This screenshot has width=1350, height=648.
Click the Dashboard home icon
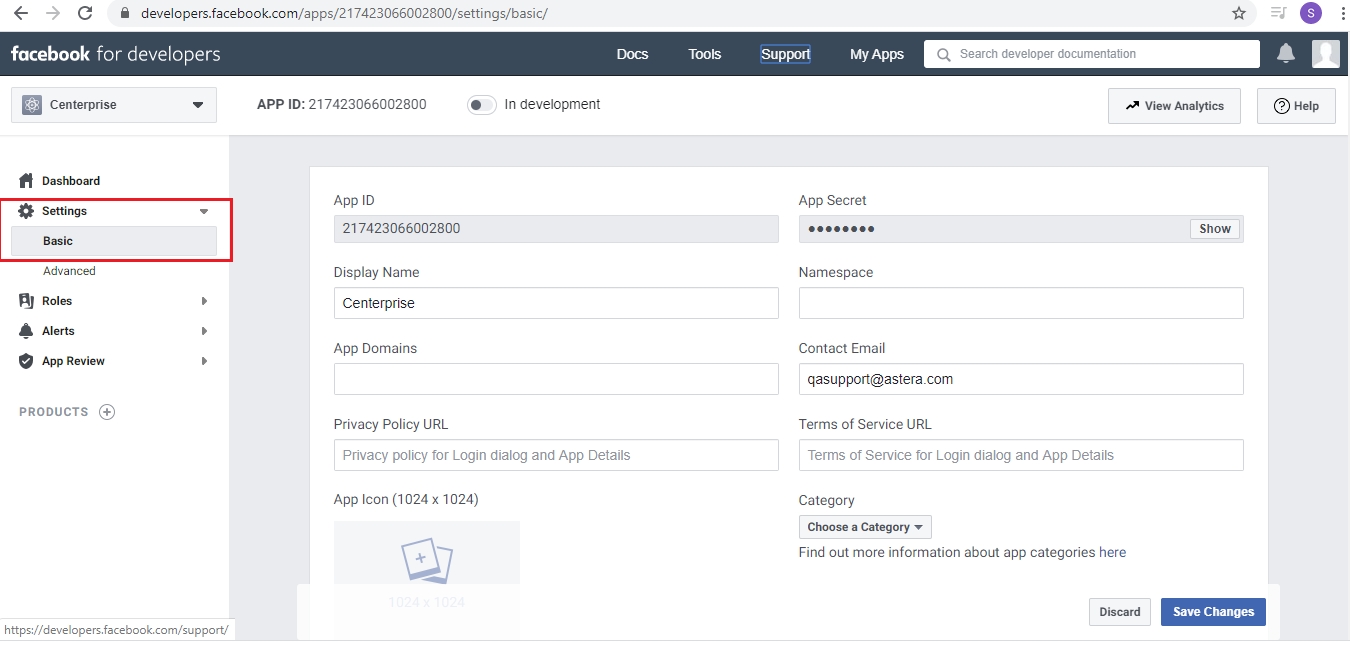(x=27, y=181)
